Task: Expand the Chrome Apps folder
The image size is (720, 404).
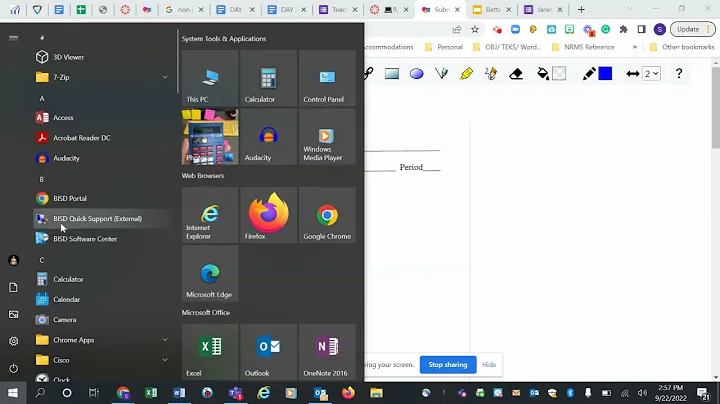Action: [x=102, y=340]
